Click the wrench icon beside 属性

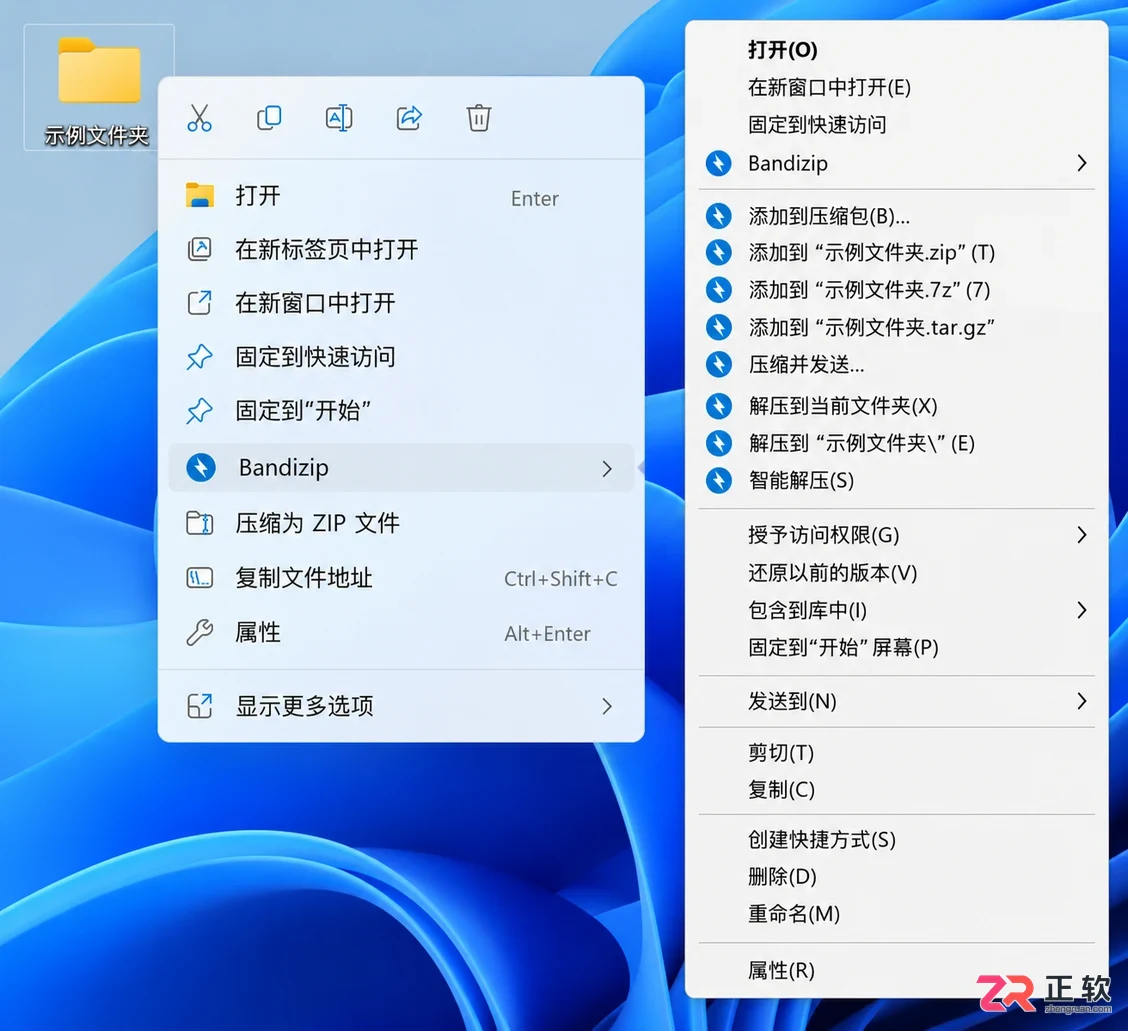pyautogui.click(x=199, y=632)
